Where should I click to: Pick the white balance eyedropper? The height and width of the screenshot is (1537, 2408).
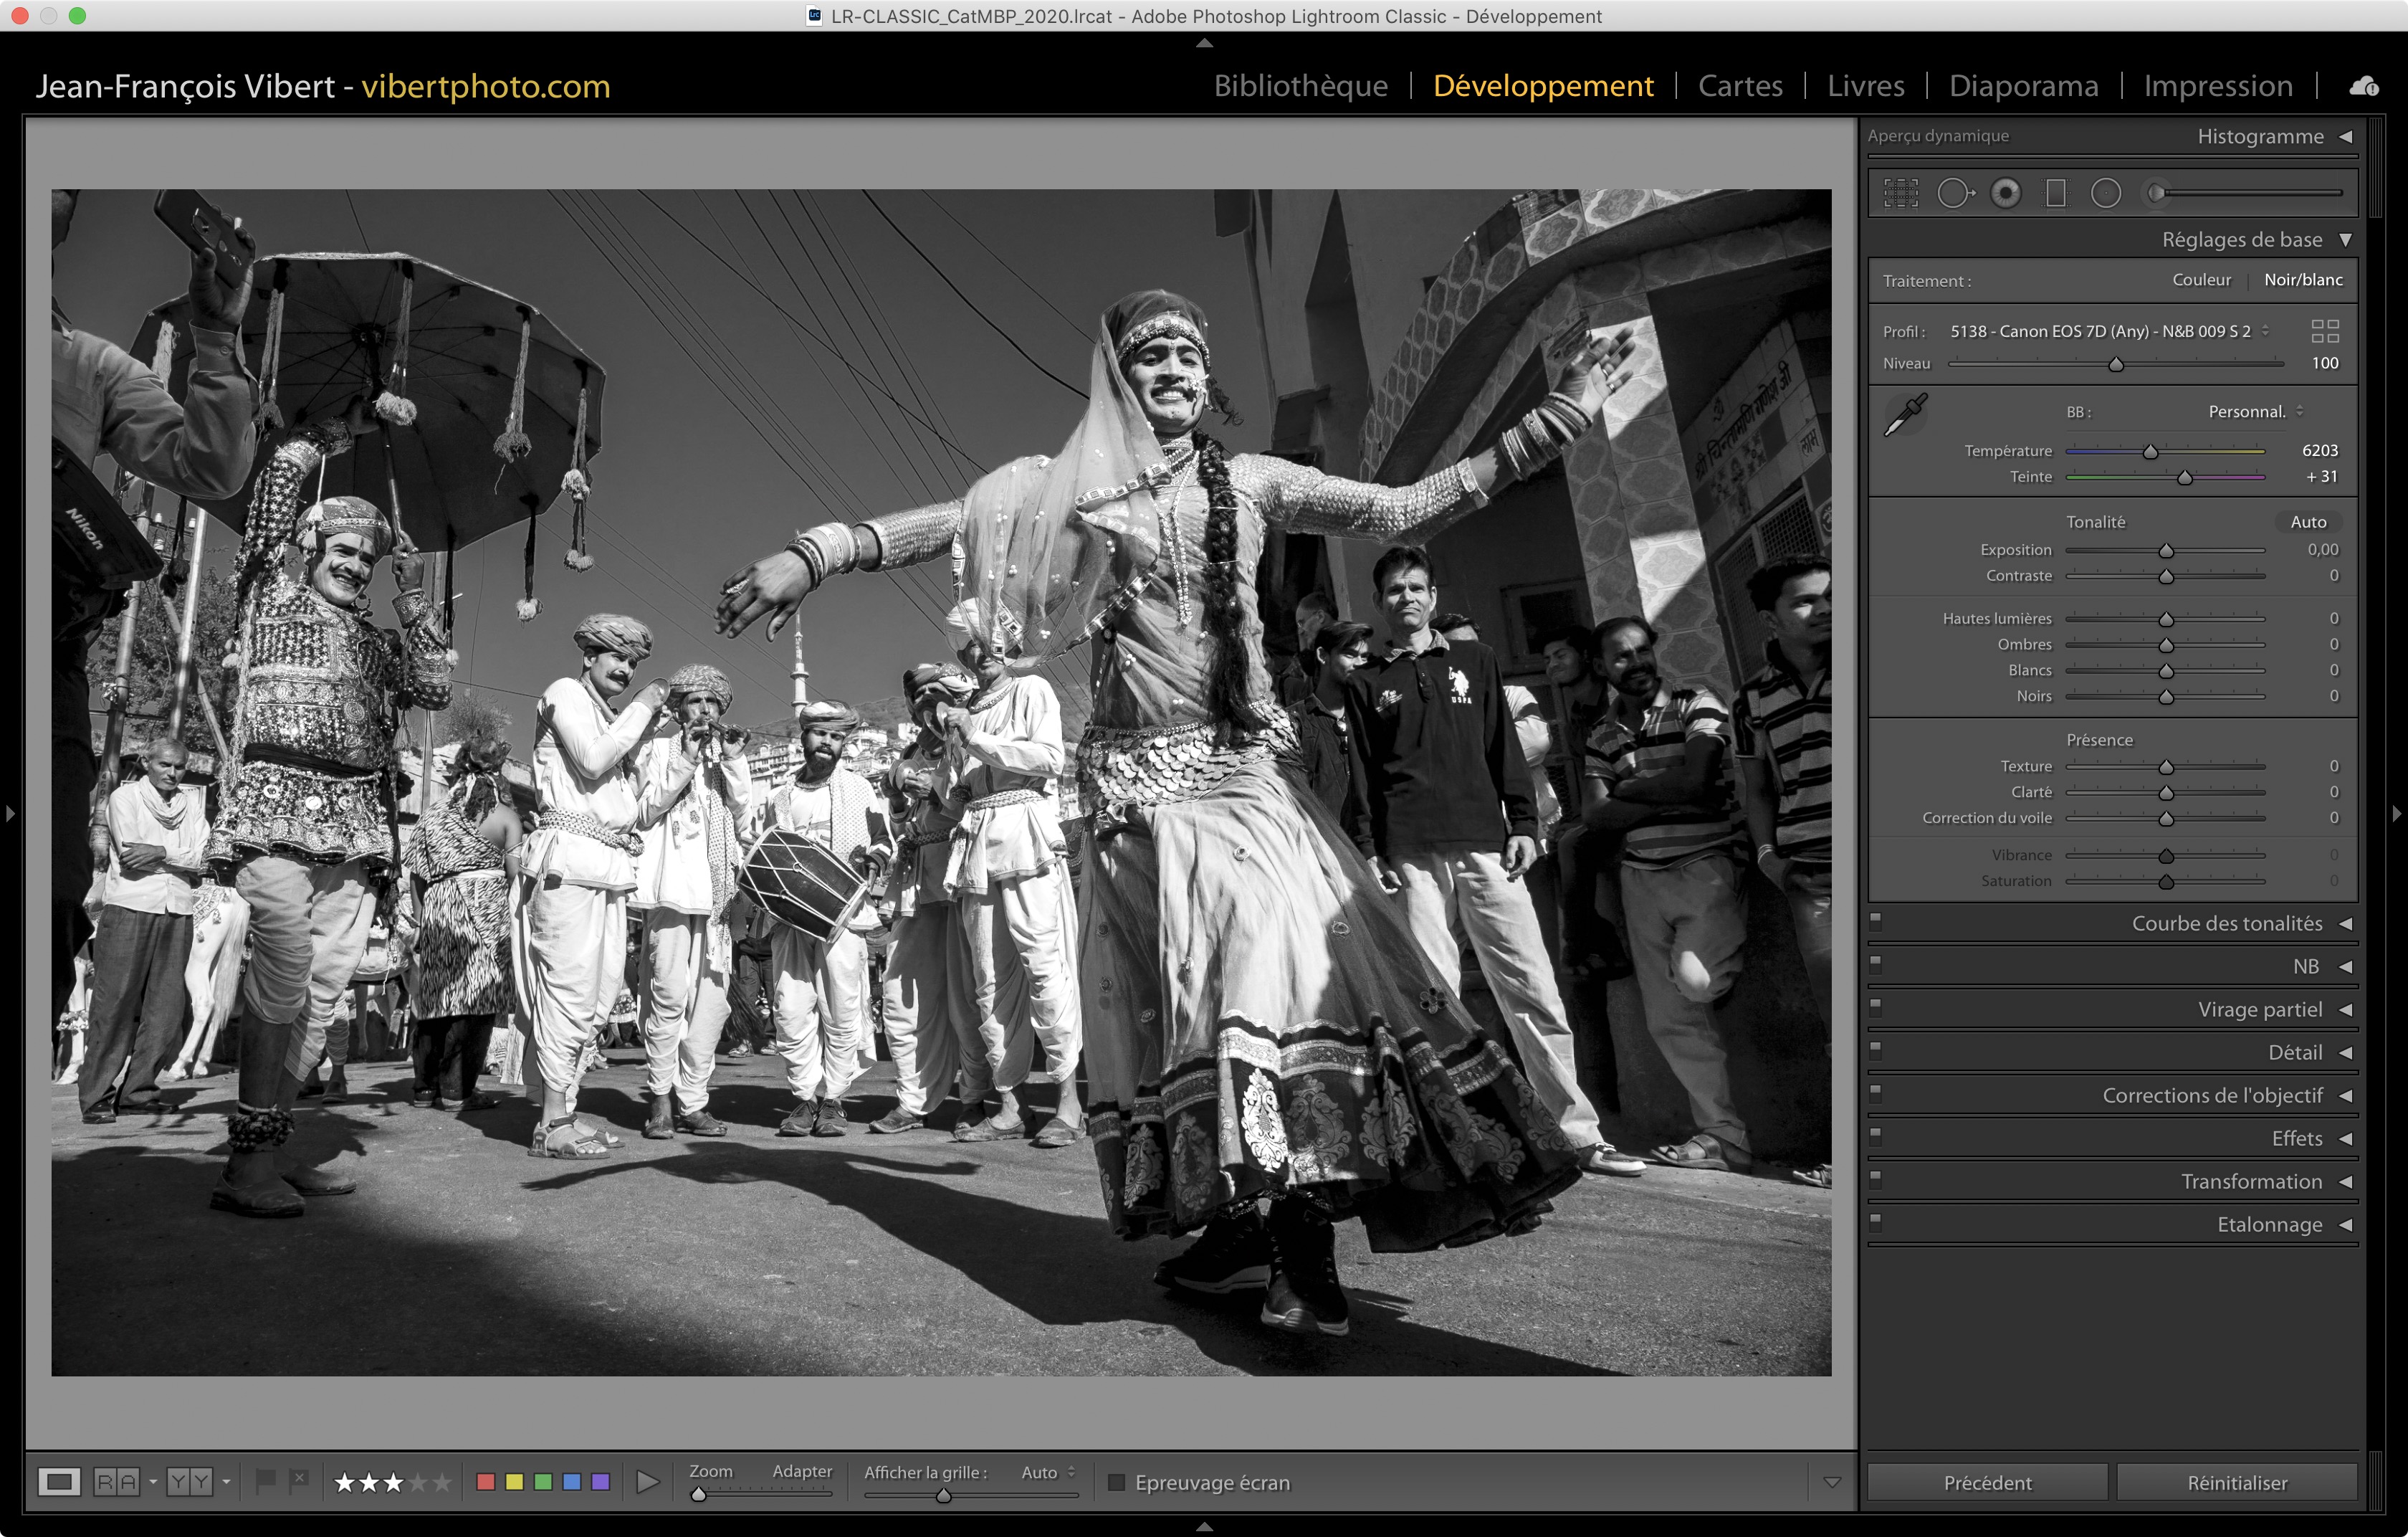(1905, 414)
